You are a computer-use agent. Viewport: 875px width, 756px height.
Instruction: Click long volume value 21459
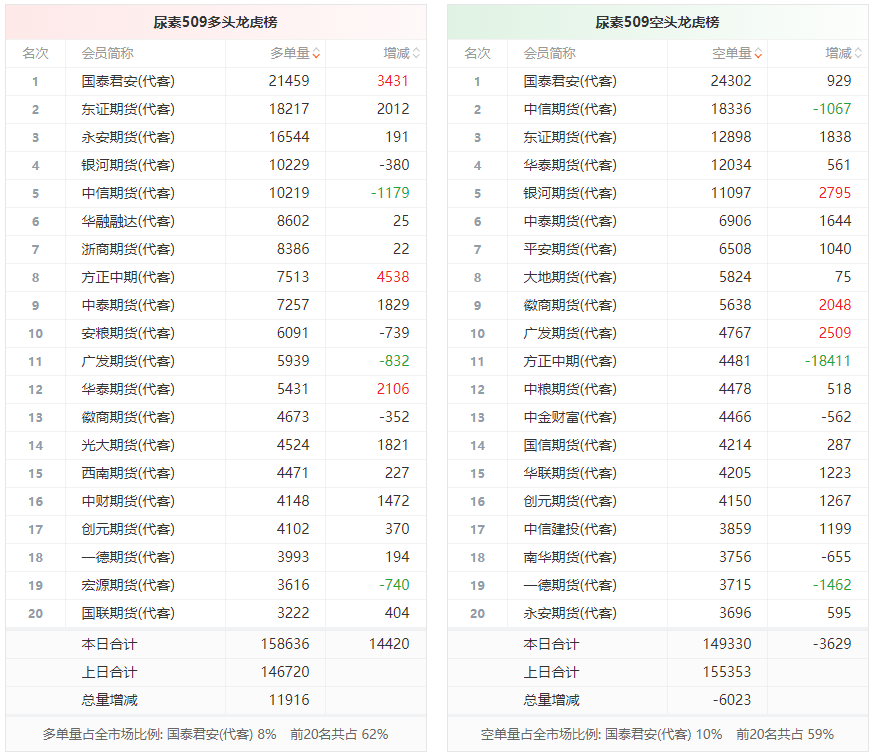(289, 81)
